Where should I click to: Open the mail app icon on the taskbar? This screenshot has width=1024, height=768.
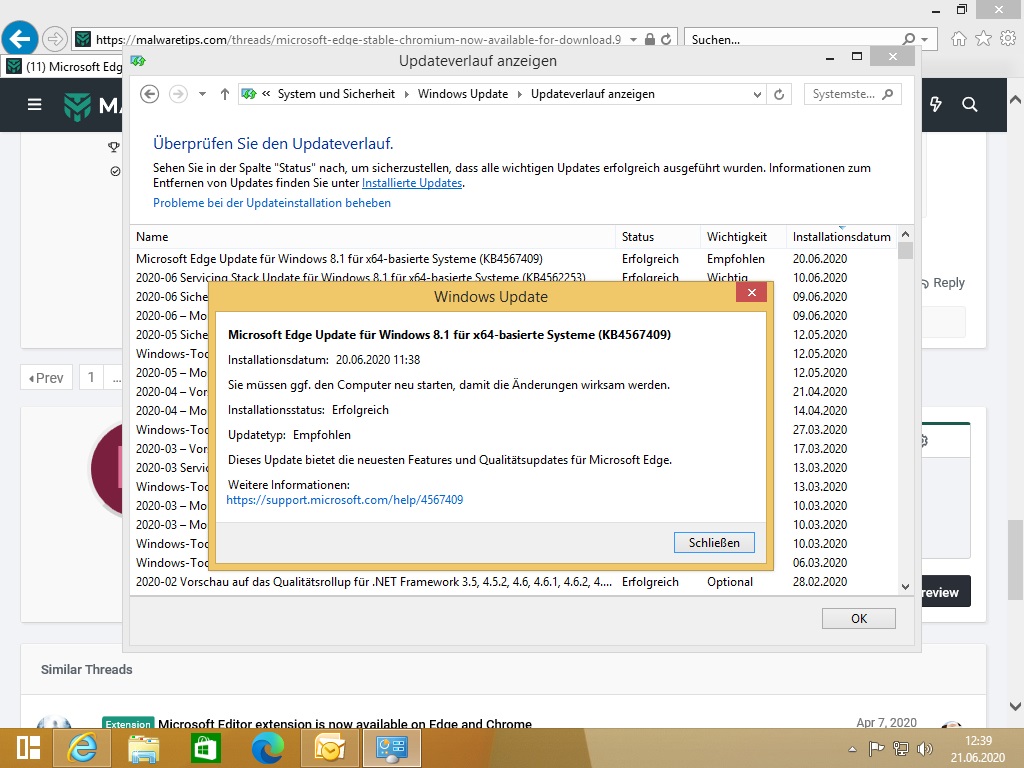point(330,748)
